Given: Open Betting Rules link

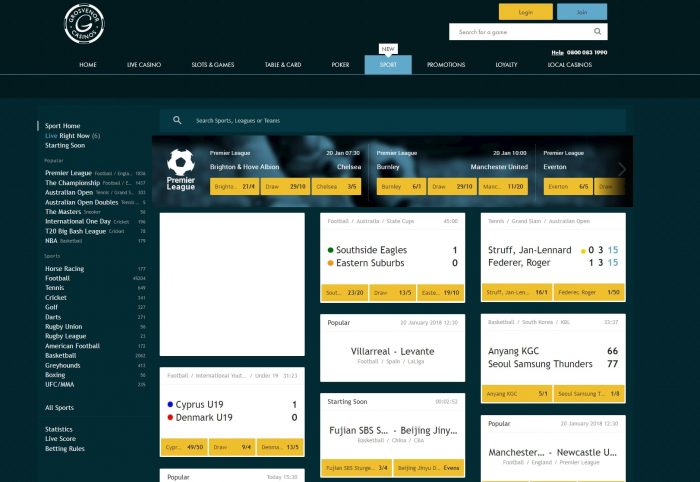Looking at the screenshot, I should (x=65, y=449).
